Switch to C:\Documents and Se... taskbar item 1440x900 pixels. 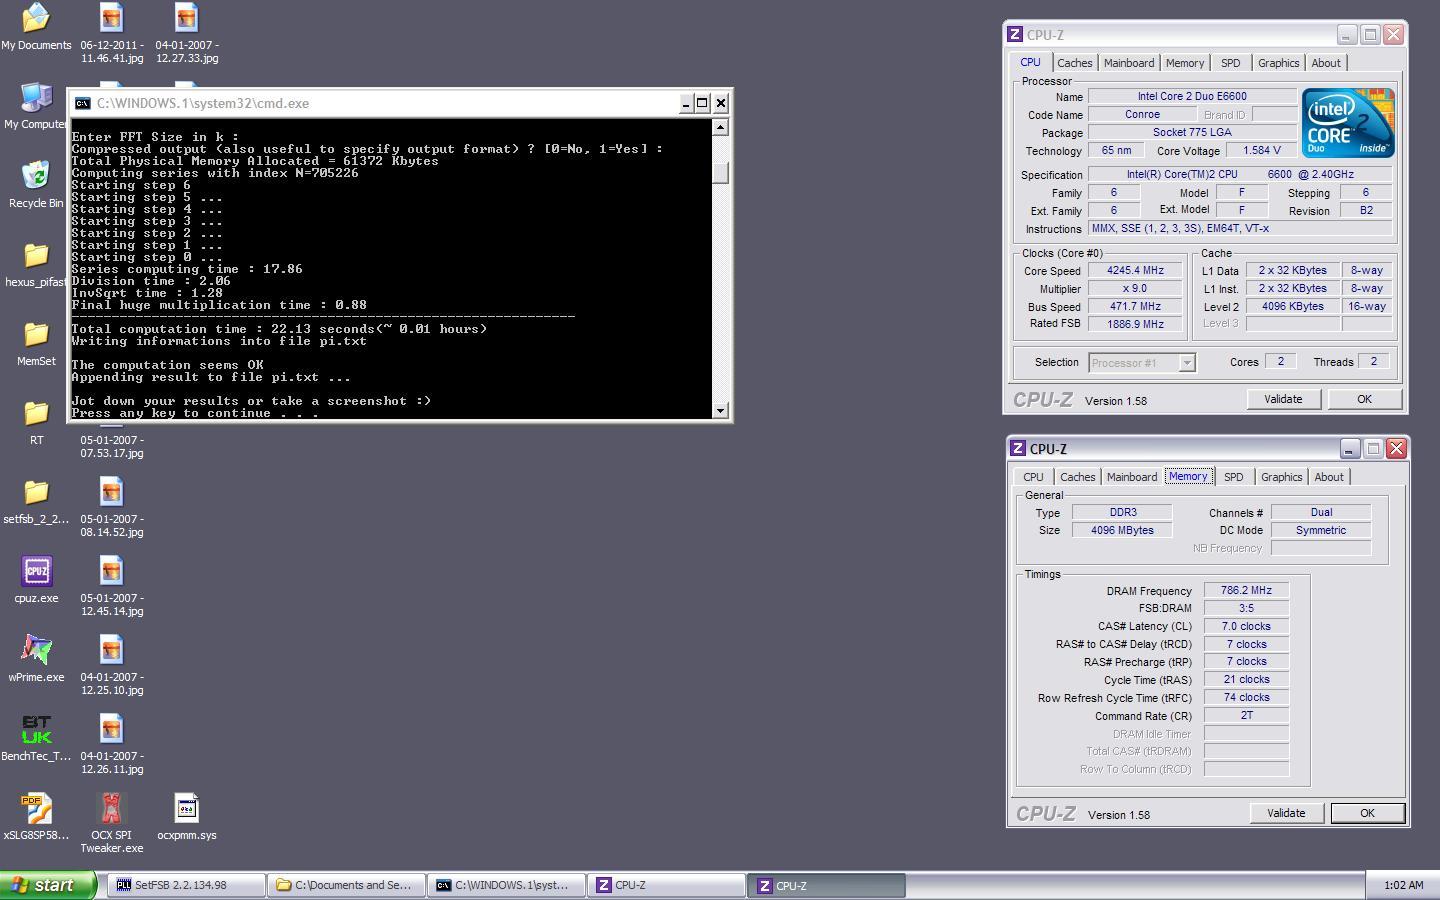(346, 885)
